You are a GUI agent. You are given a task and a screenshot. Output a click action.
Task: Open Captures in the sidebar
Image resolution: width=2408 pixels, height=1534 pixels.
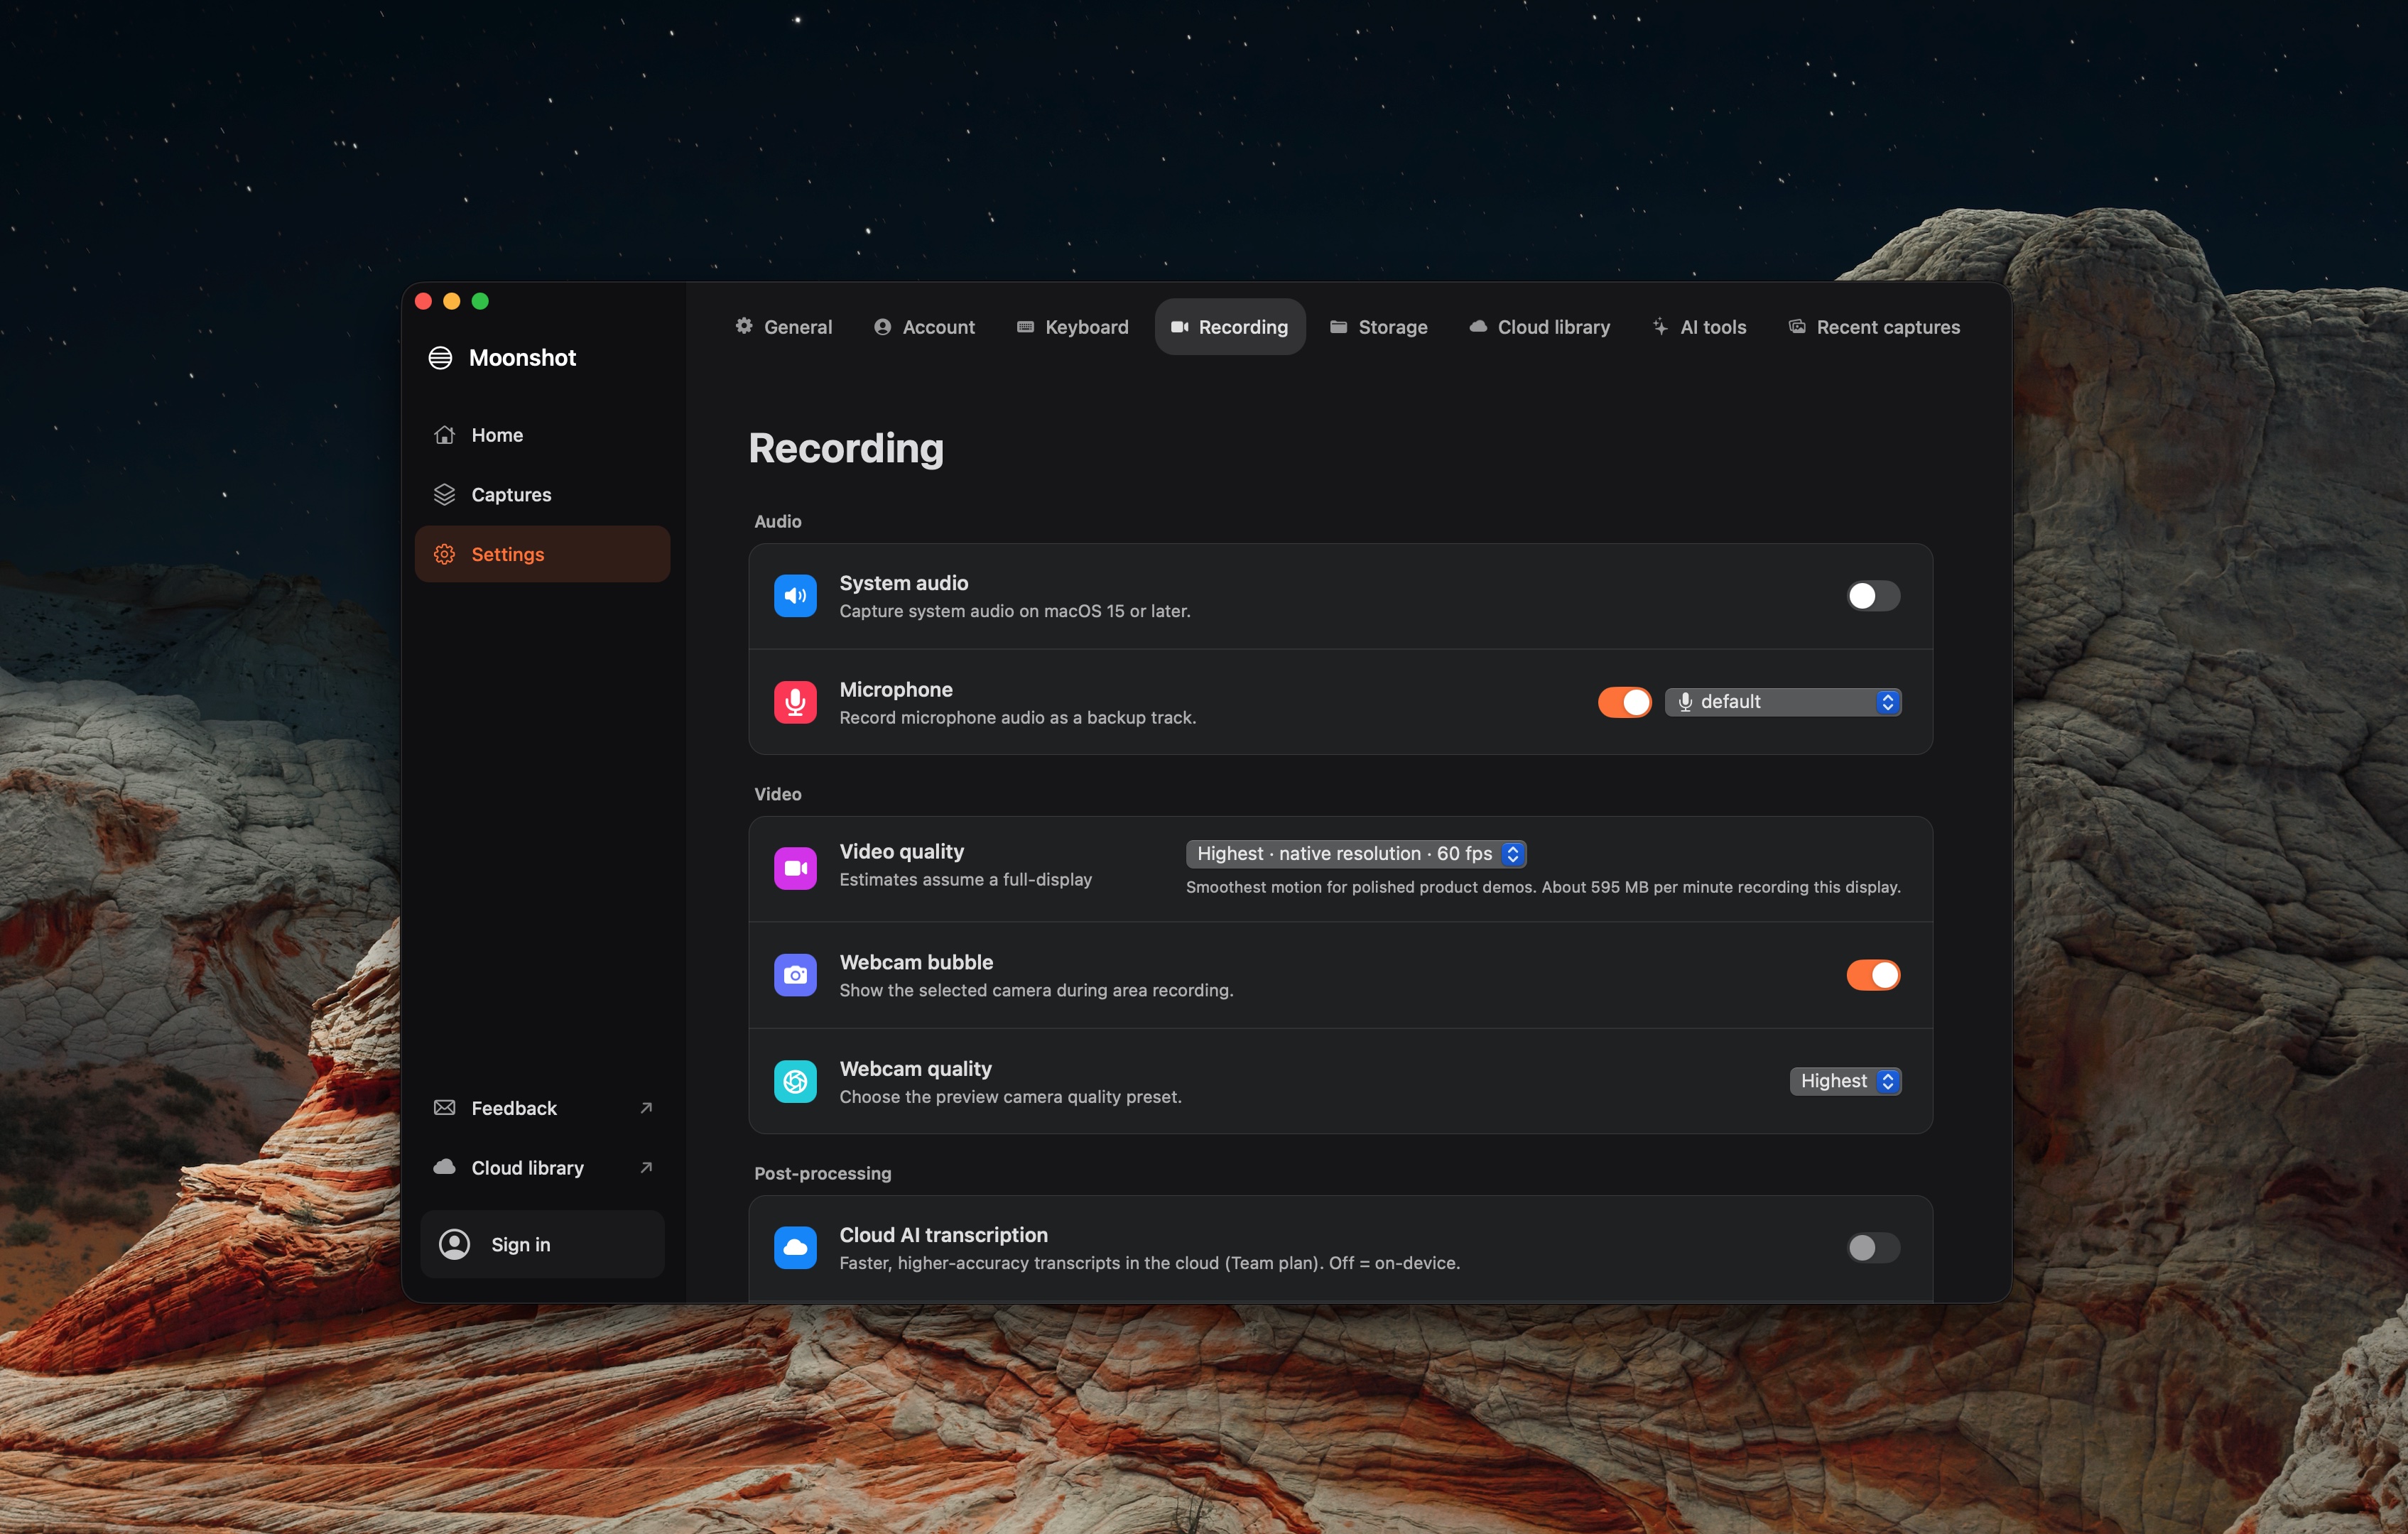click(x=543, y=495)
